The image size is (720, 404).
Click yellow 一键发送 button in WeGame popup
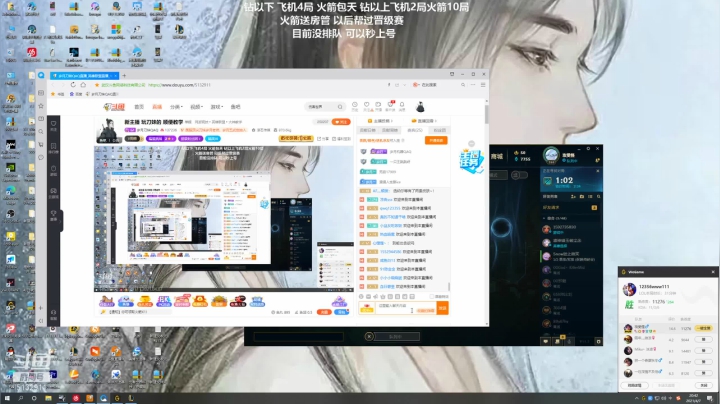pyautogui.click(x=703, y=328)
